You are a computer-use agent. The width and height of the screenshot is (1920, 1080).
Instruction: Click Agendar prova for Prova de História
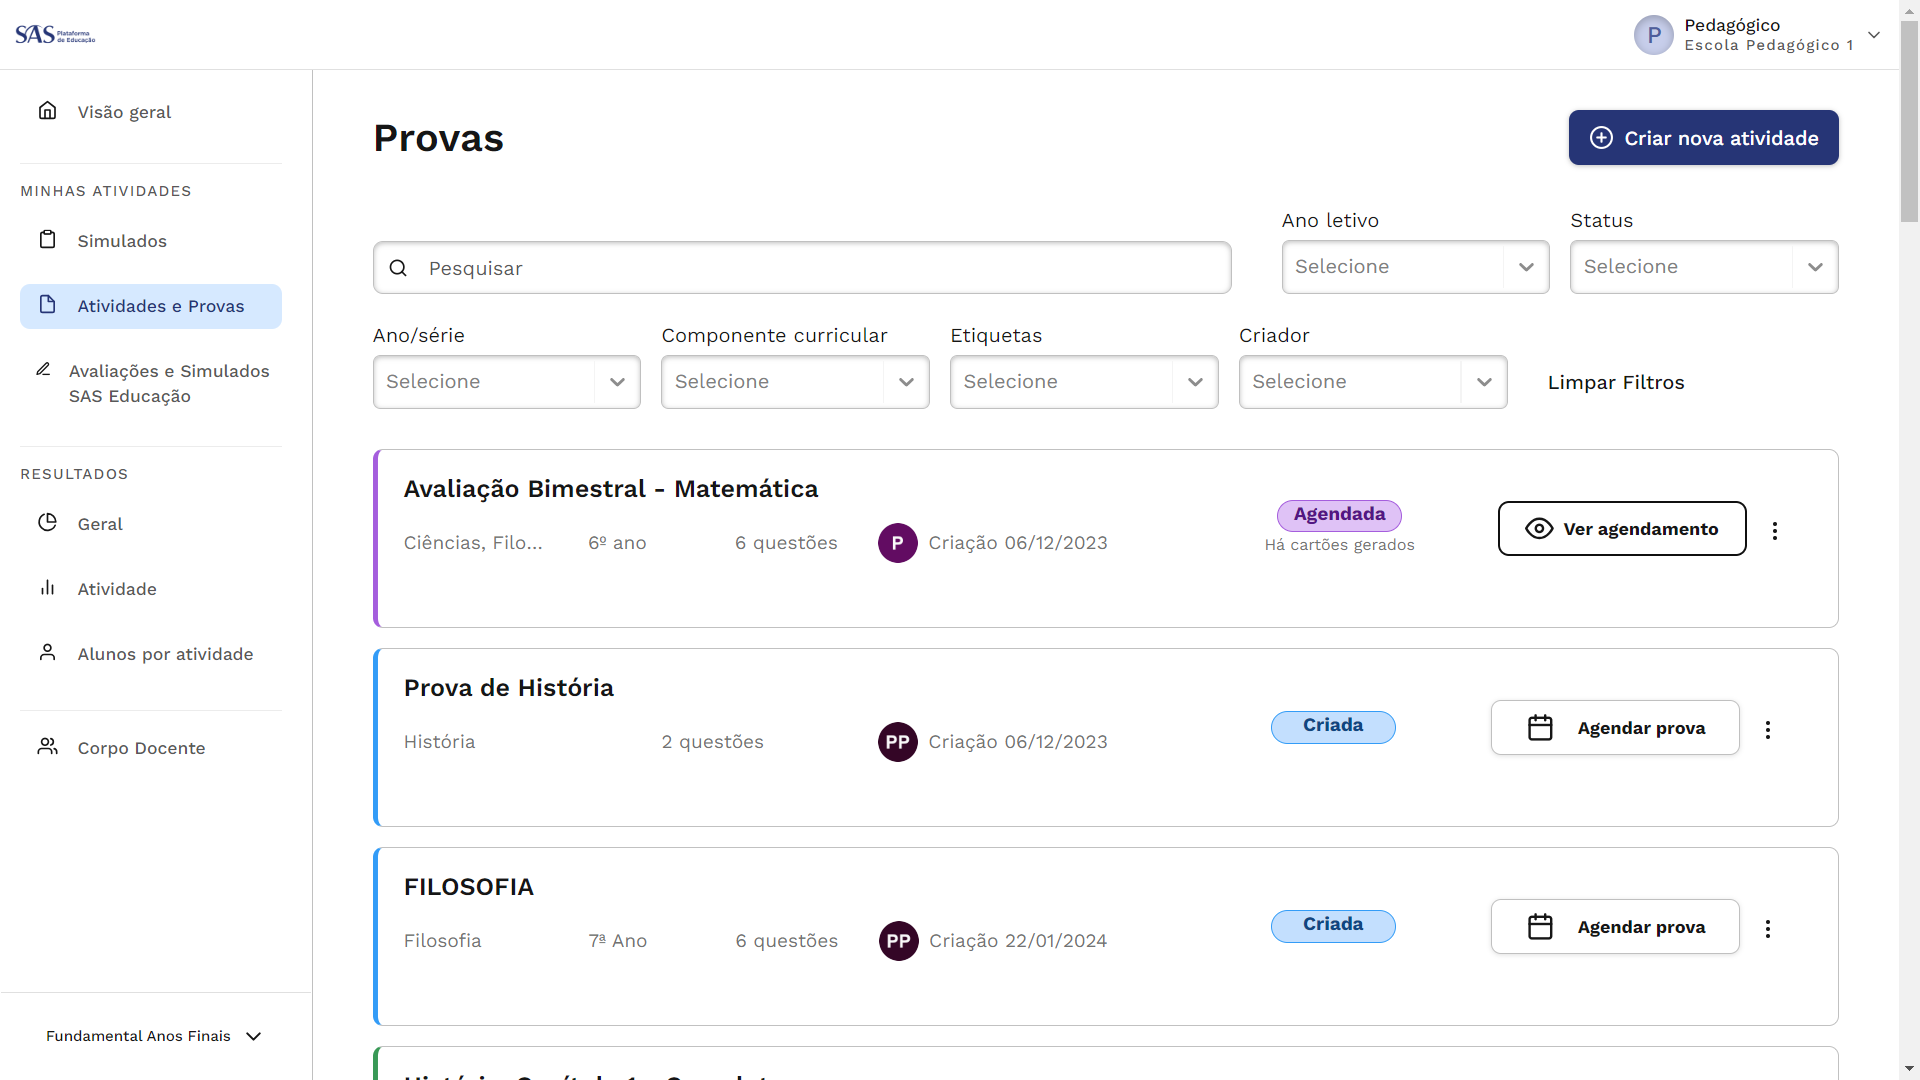(1615, 727)
